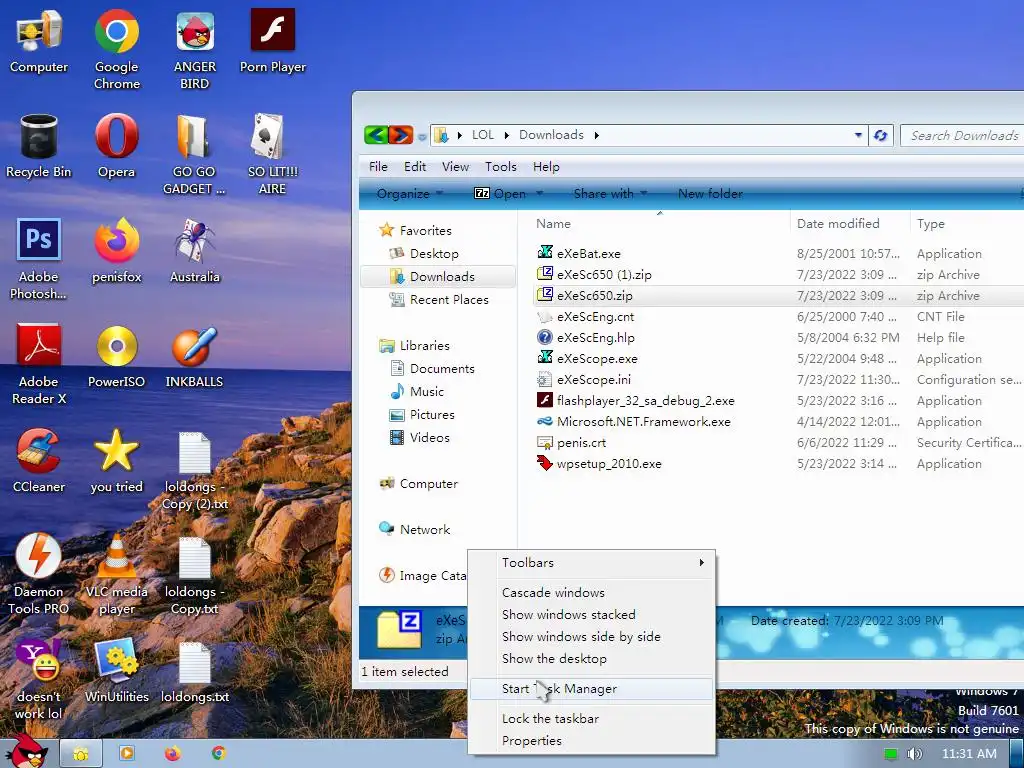This screenshot has width=1024, height=768.
Task: Expand the Organize dropdown
Action: tap(409, 193)
